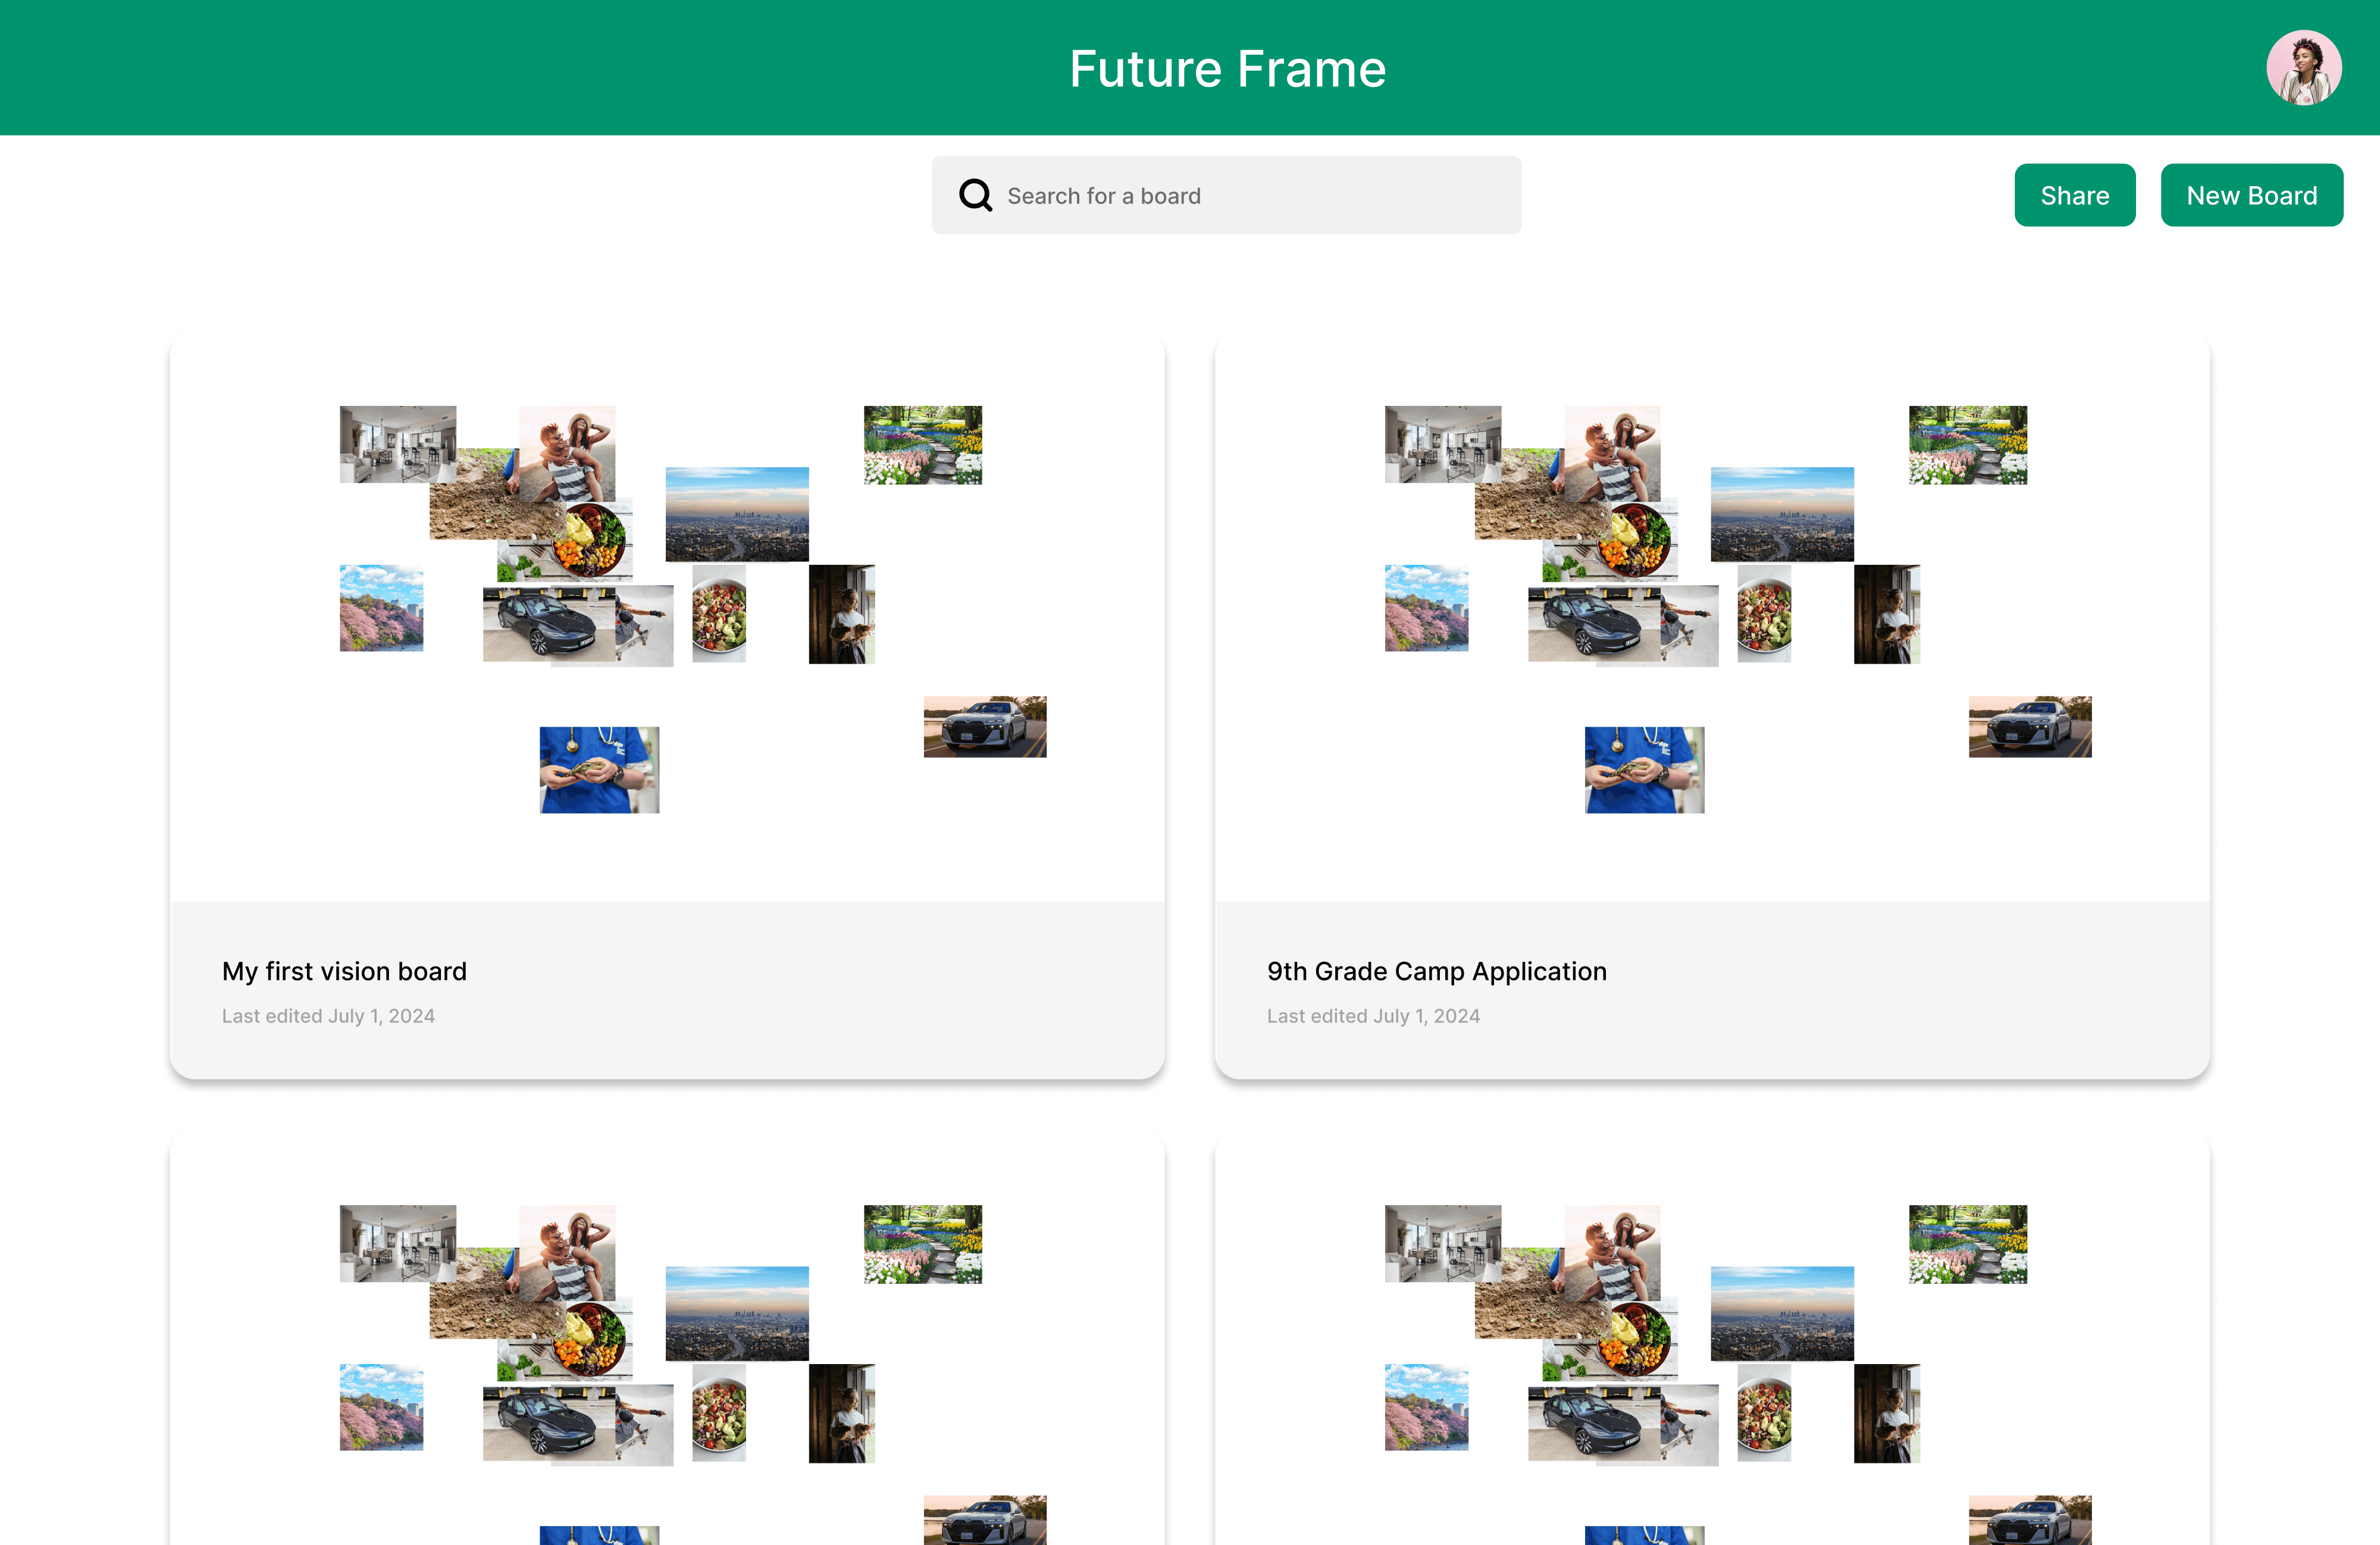Screen dimensions: 2380x1545
Task: Select blue scrubs image in first board
Action: pyautogui.click(x=599, y=769)
